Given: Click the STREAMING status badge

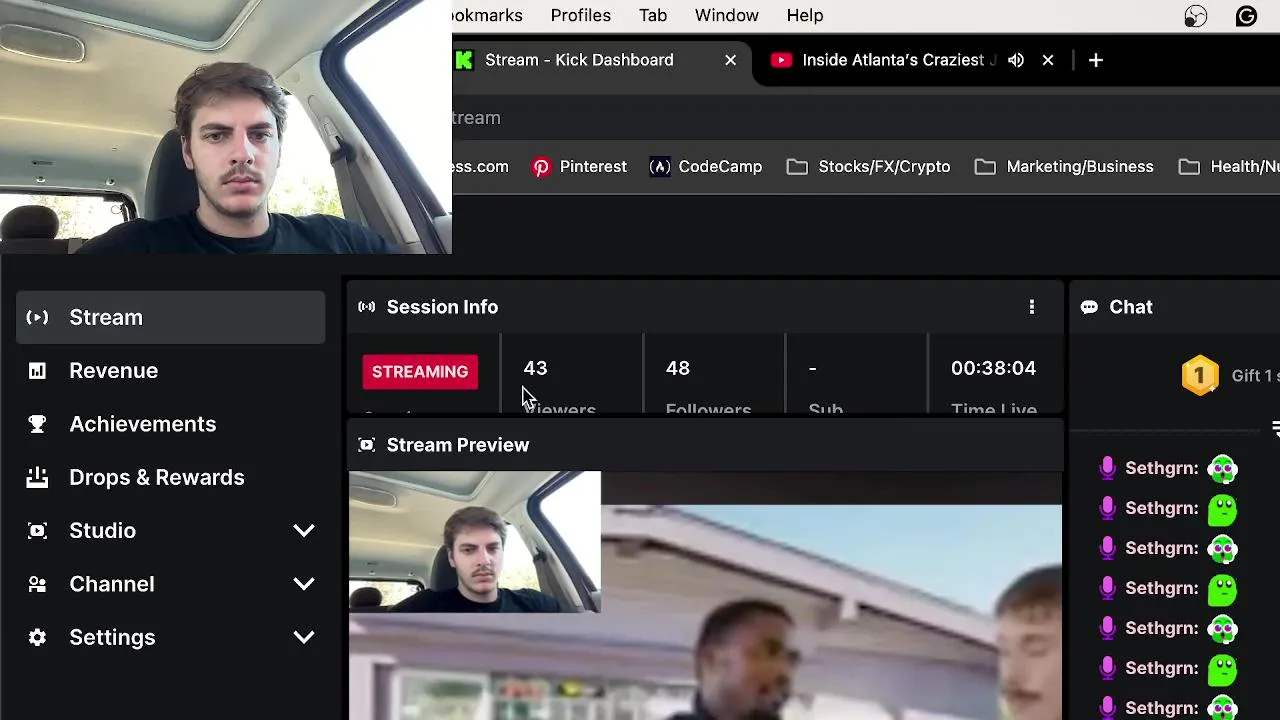Looking at the screenshot, I should [420, 371].
